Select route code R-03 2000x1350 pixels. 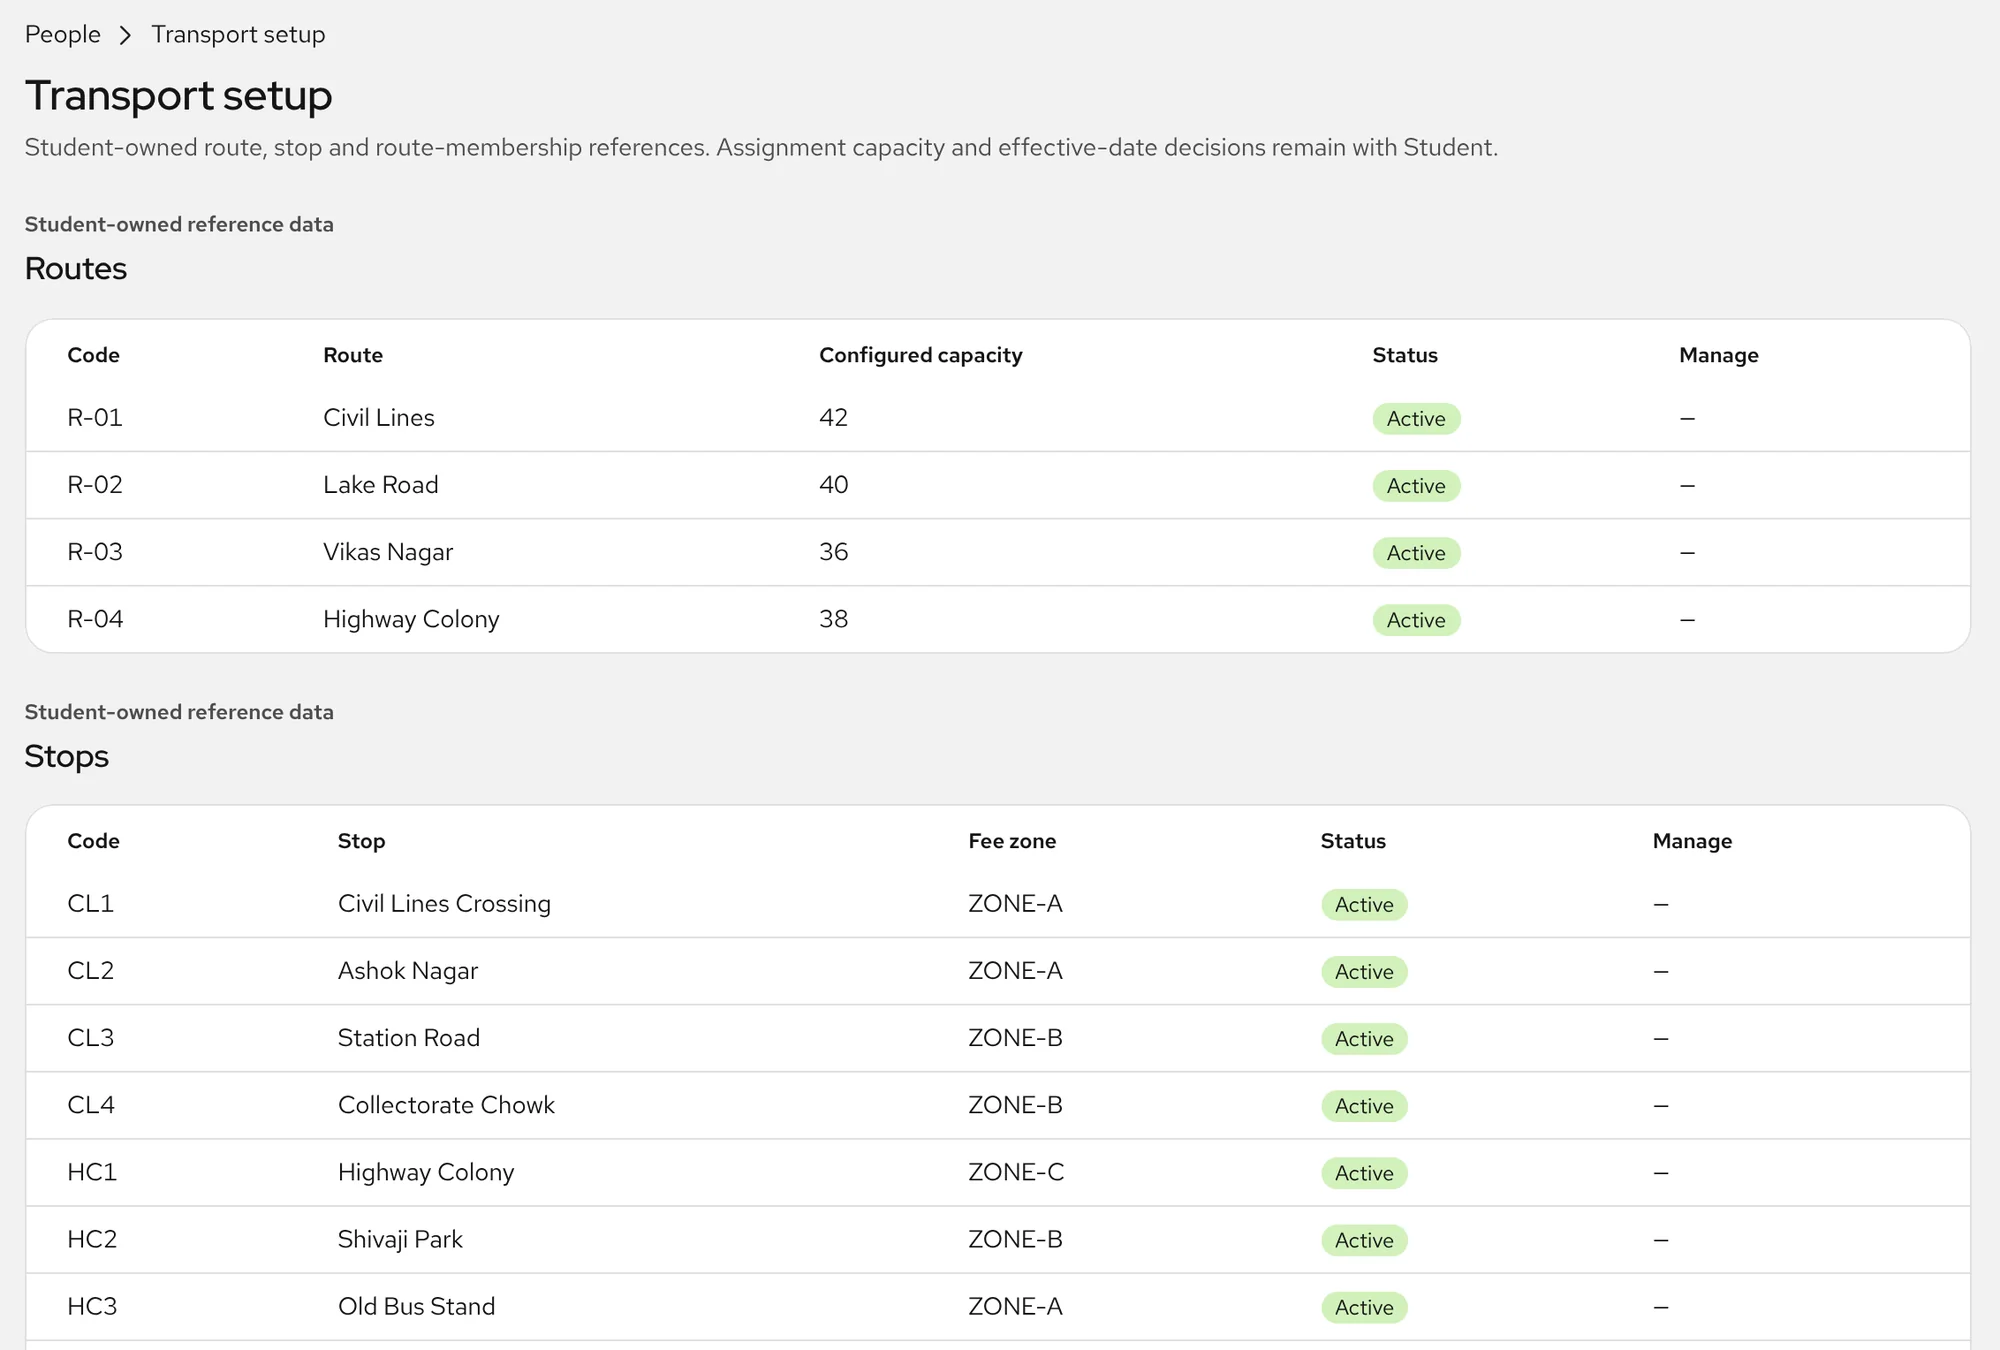tap(95, 551)
